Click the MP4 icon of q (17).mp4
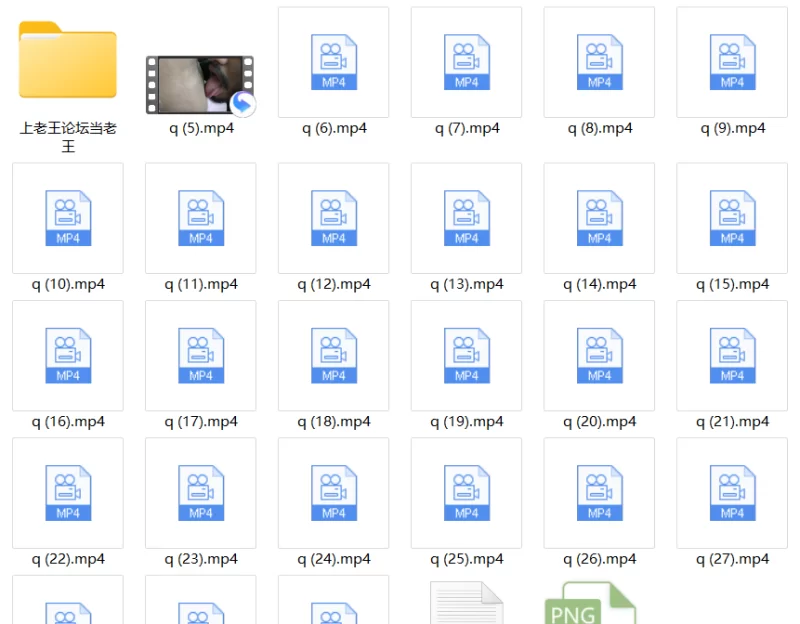800x624 pixels. [x=201, y=355]
